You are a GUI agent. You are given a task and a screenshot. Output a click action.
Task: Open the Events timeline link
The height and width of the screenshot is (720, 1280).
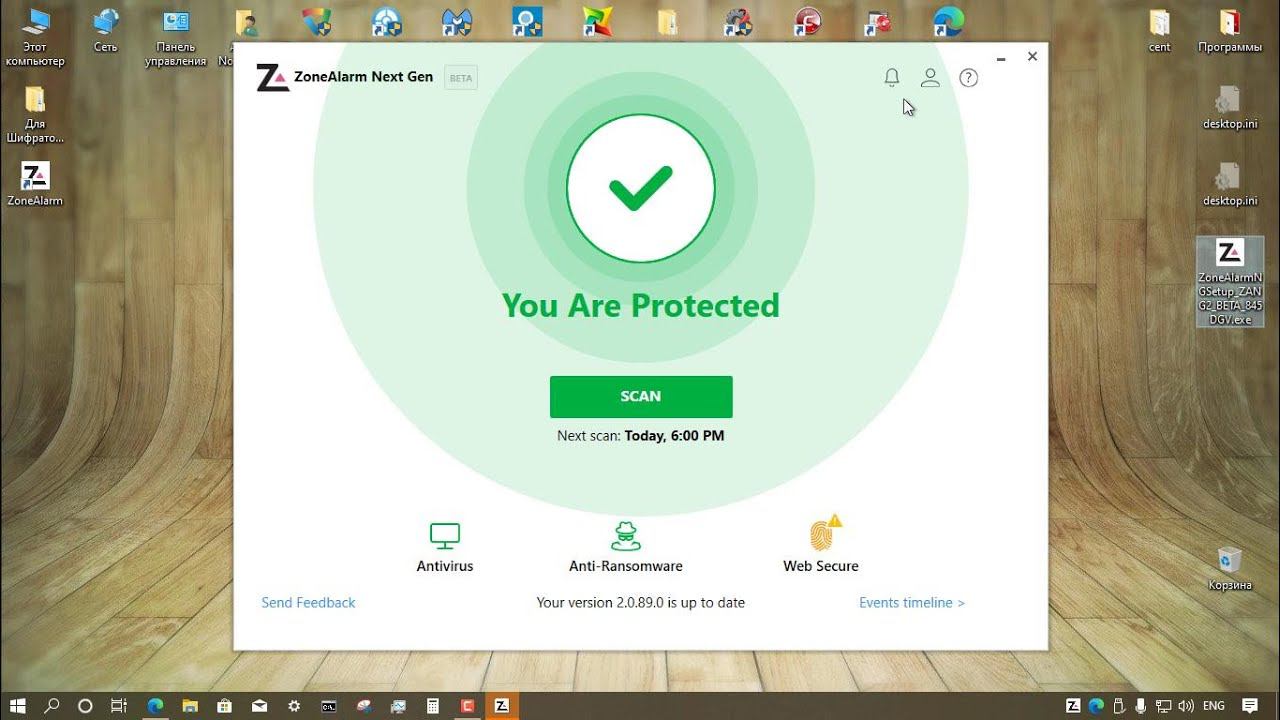[x=912, y=602]
